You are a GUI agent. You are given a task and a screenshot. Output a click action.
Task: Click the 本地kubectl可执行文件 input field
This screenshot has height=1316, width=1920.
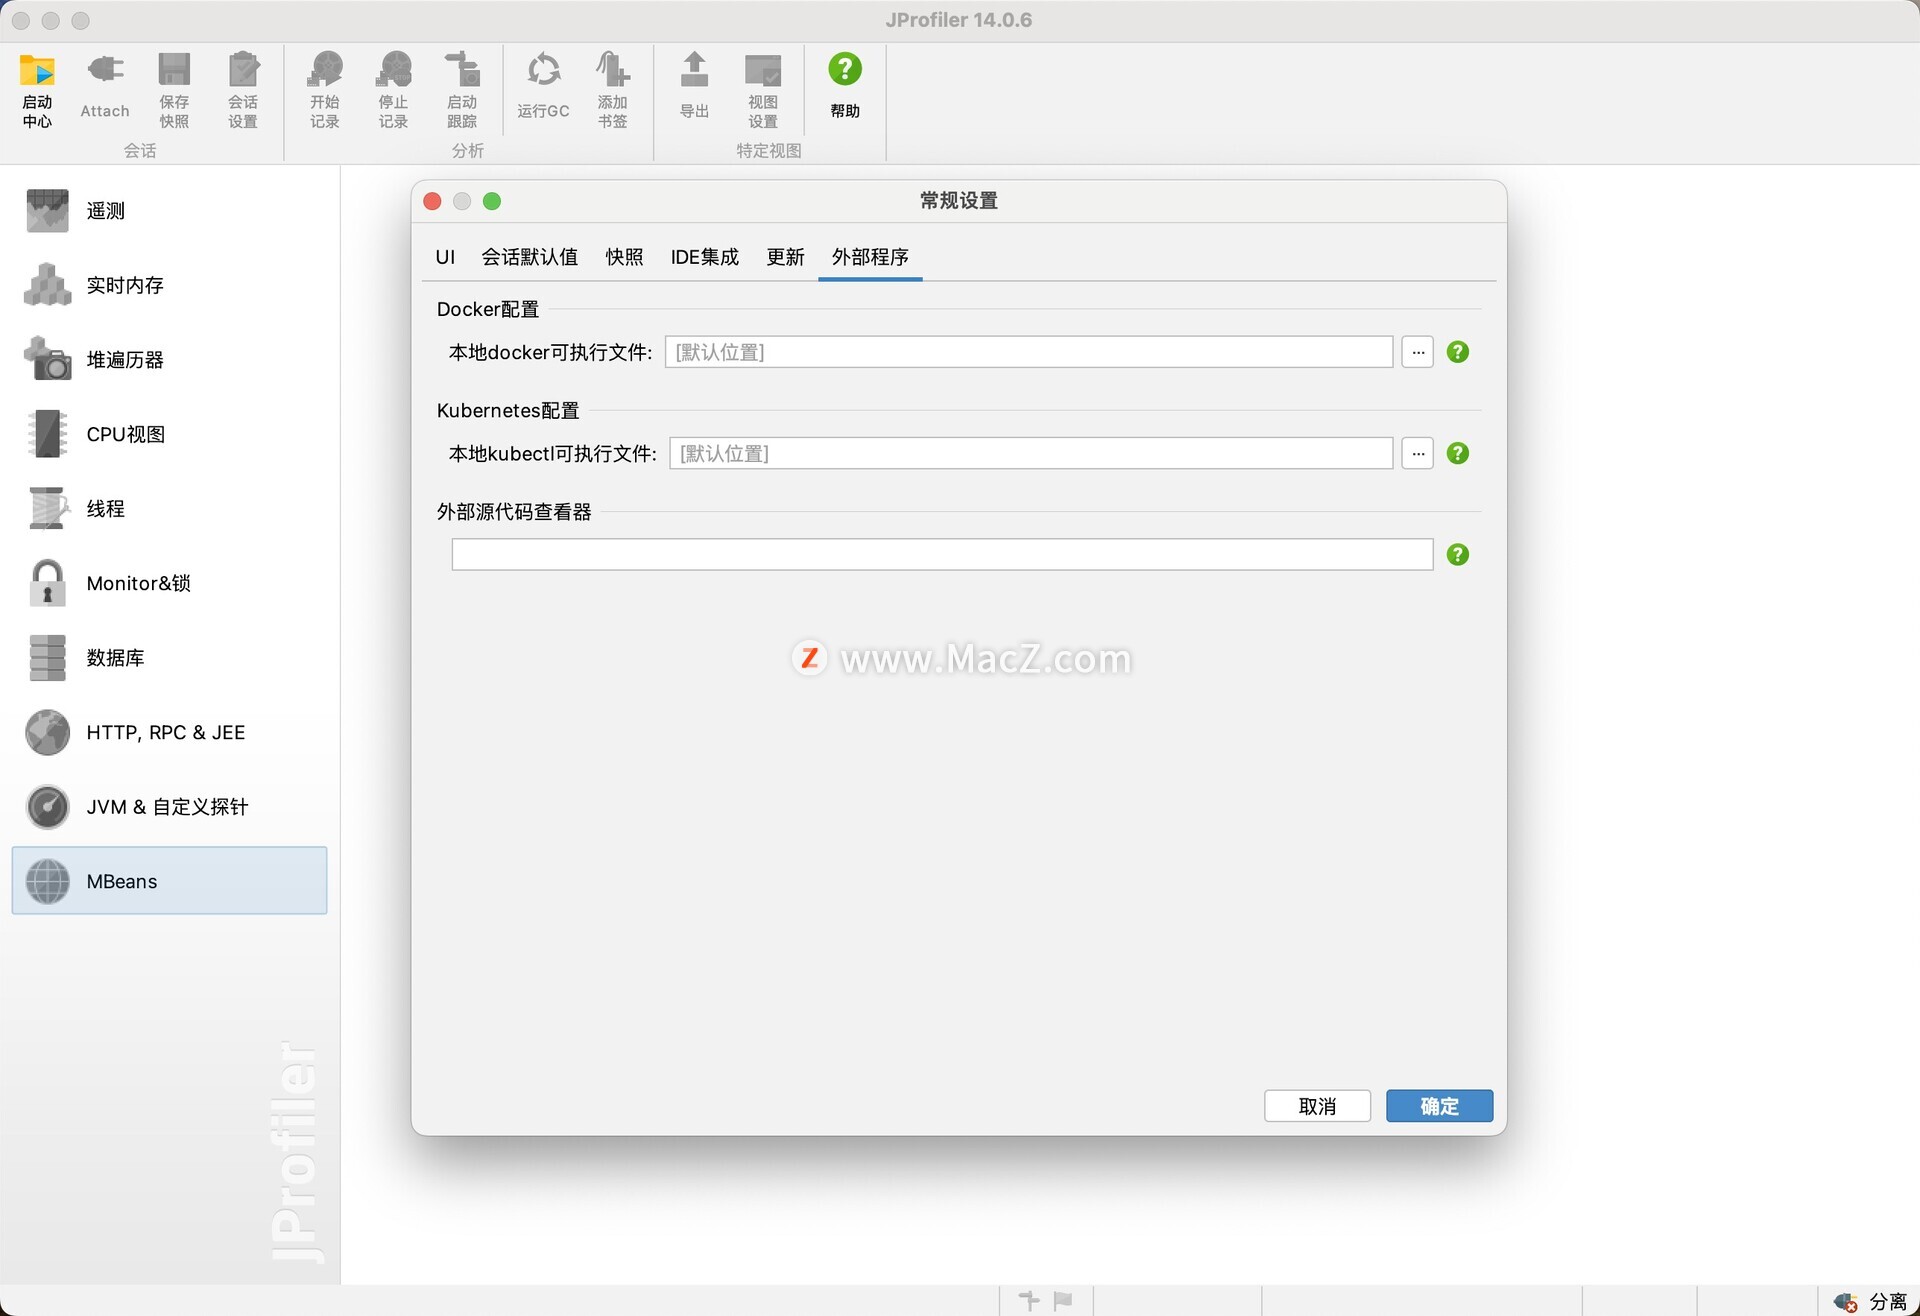click(1031, 453)
